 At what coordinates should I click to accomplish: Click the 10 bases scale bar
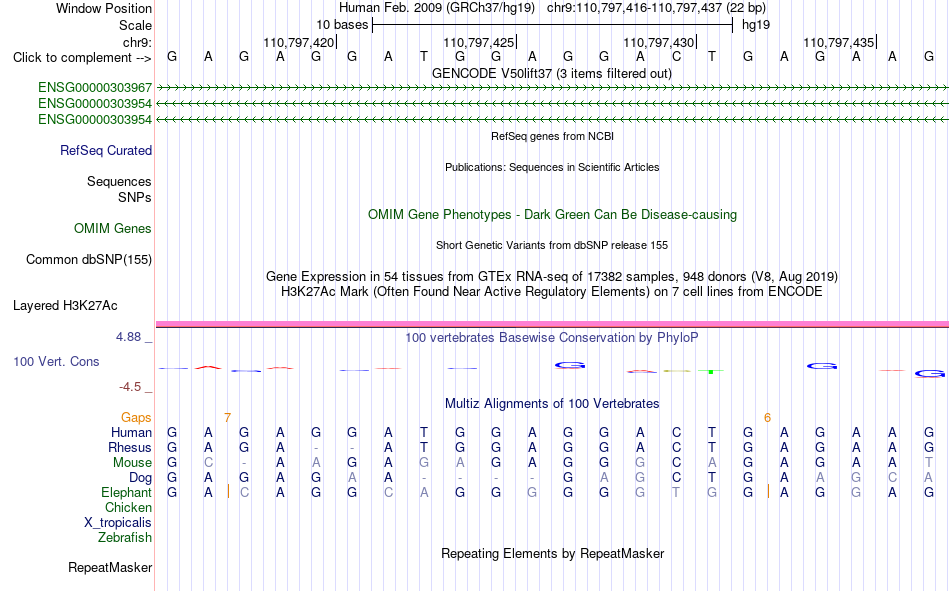click(x=552, y=25)
